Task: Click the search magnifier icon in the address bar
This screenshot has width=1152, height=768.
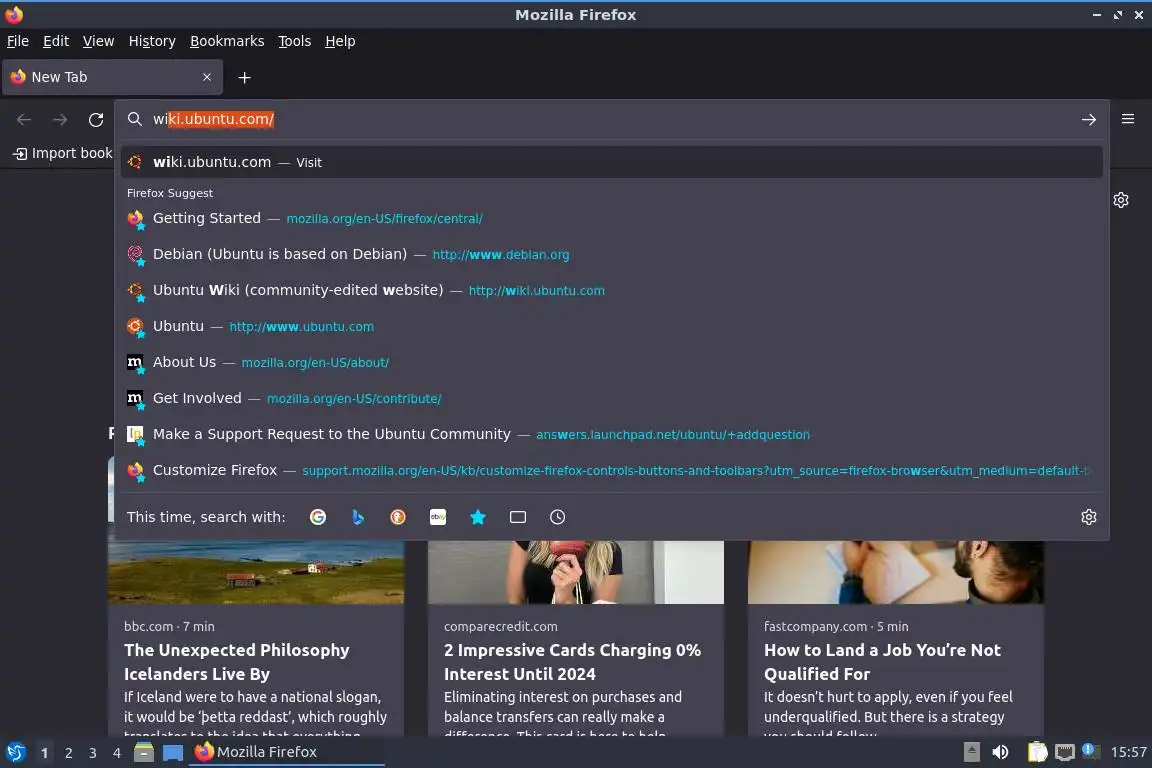Action: pos(134,119)
